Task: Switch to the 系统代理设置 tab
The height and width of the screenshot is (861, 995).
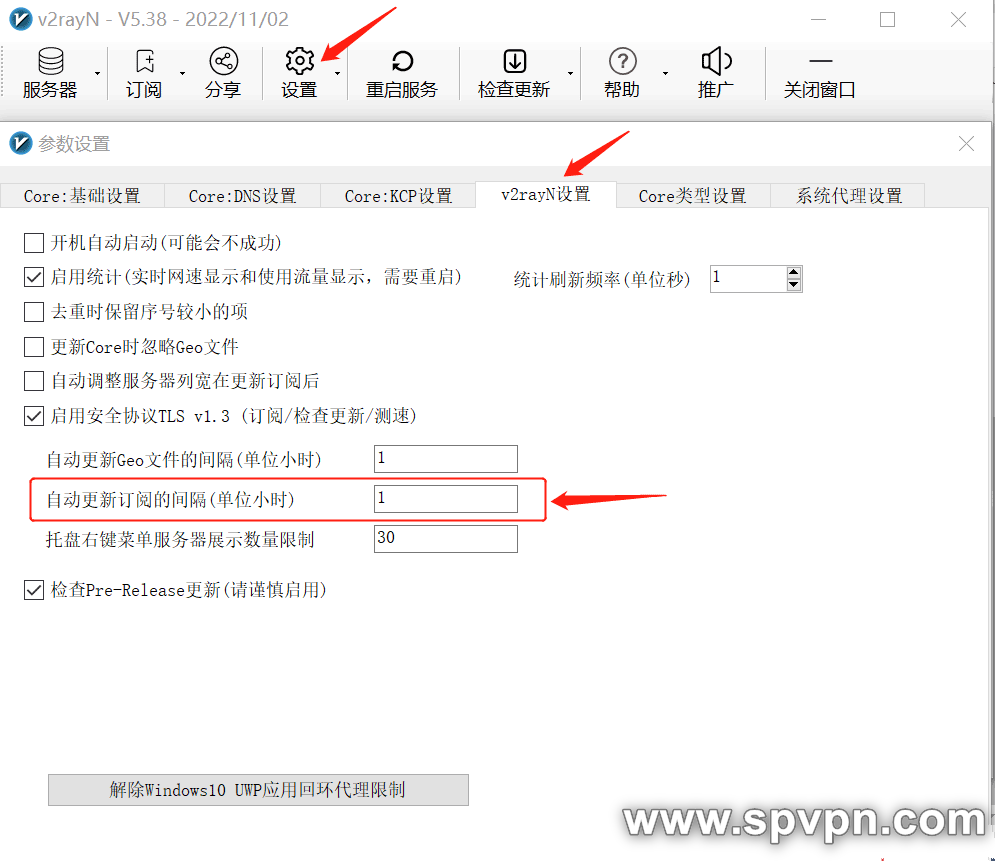Action: coord(848,196)
